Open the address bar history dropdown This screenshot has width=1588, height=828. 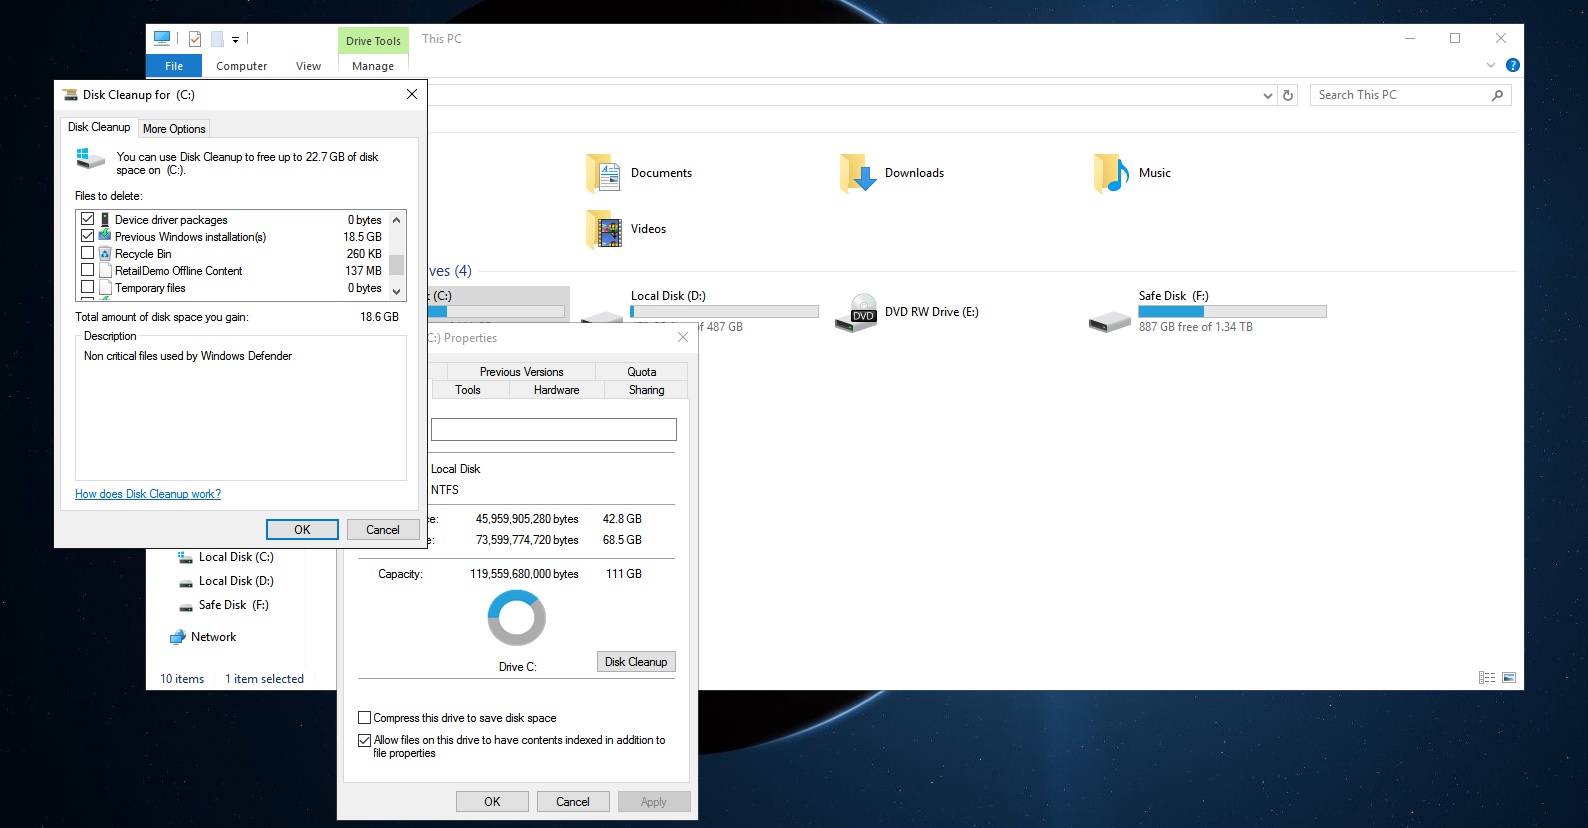tap(1268, 96)
